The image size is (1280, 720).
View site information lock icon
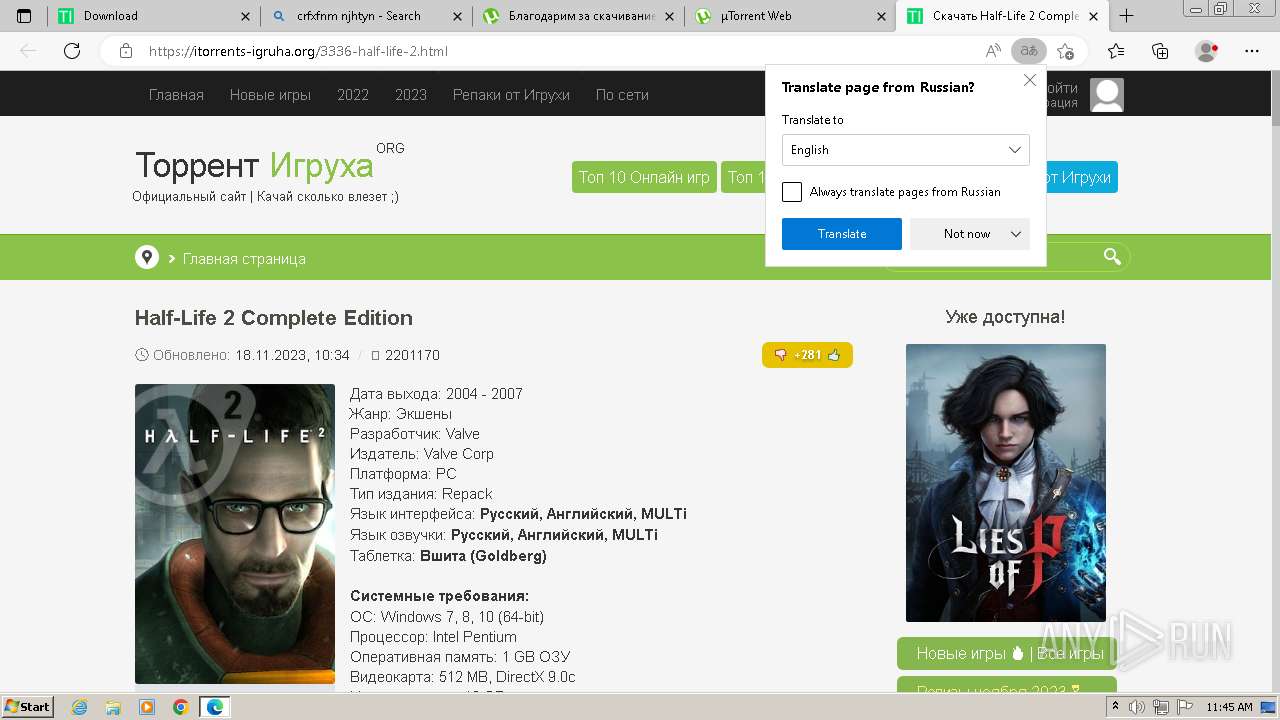pos(126,51)
